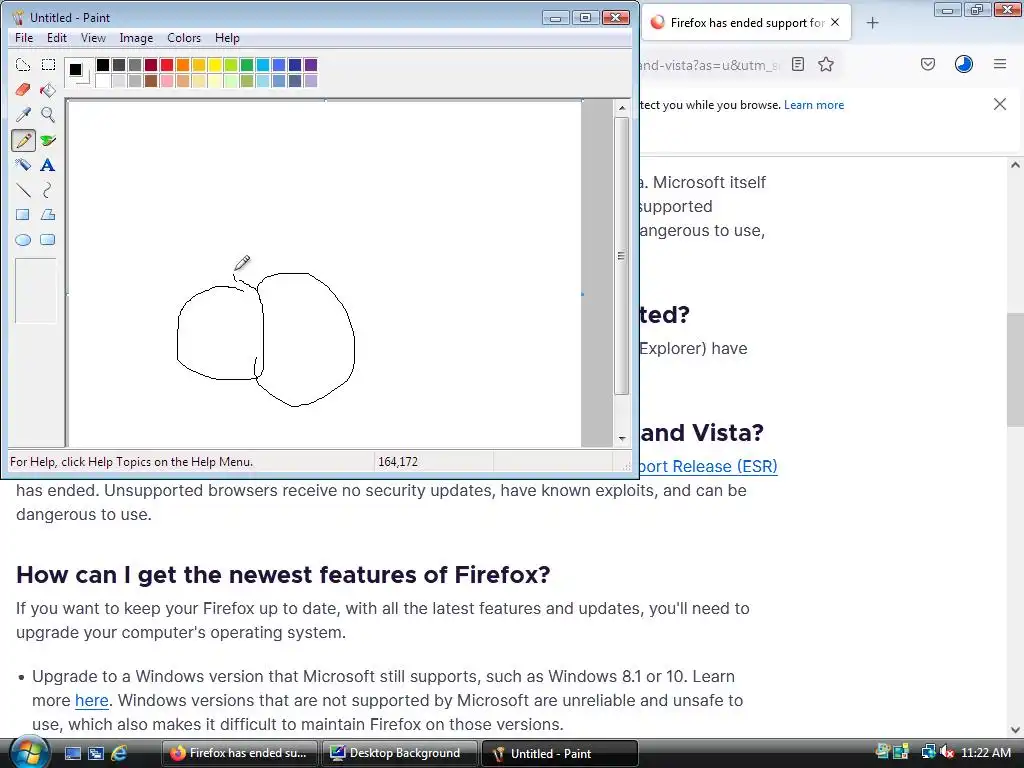1024x768 pixels.
Task: Open the View menu in Paint
Action: point(93,38)
